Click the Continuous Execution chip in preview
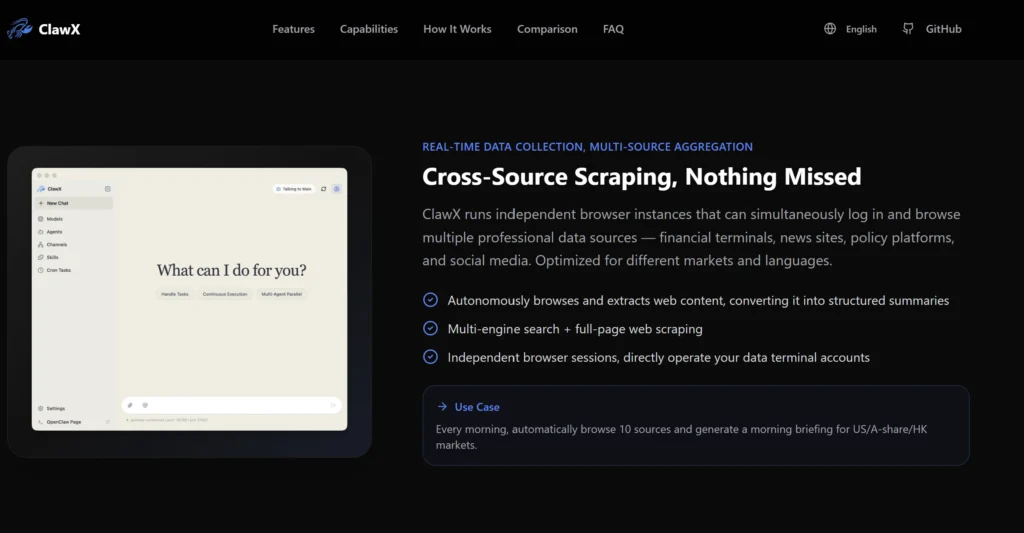 (225, 294)
